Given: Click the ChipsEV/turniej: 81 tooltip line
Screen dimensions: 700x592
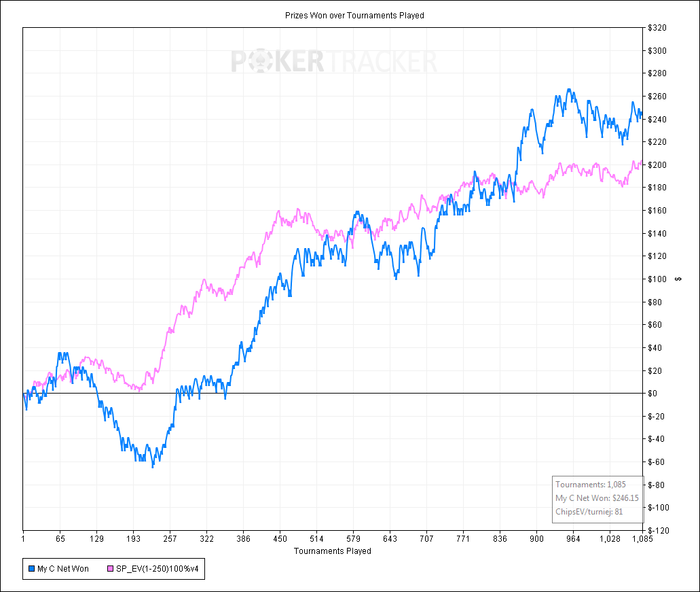Looking at the screenshot, I should [589, 512].
